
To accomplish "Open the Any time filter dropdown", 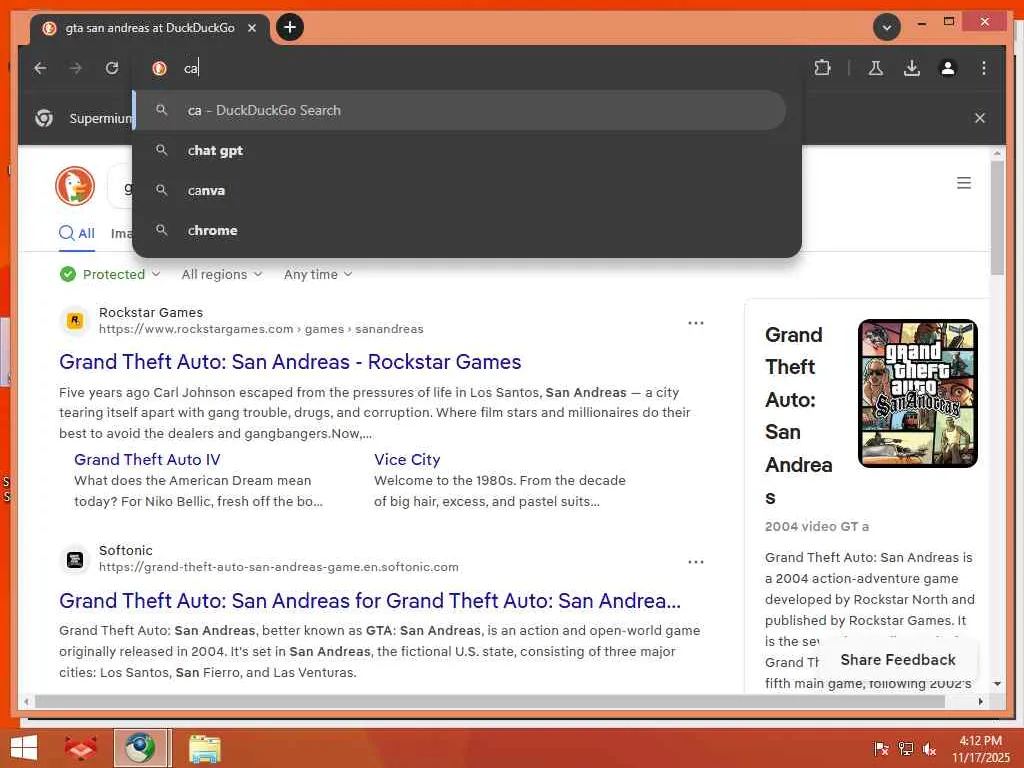I will point(318,274).
